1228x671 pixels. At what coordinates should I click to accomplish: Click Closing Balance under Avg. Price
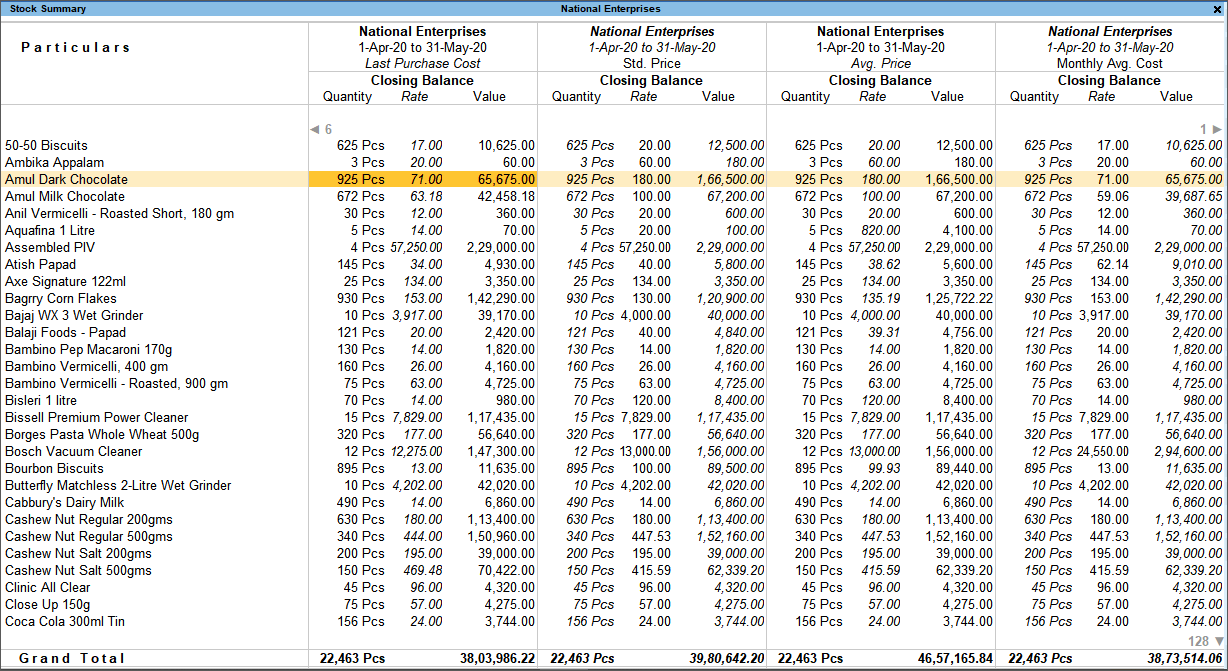[880, 80]
